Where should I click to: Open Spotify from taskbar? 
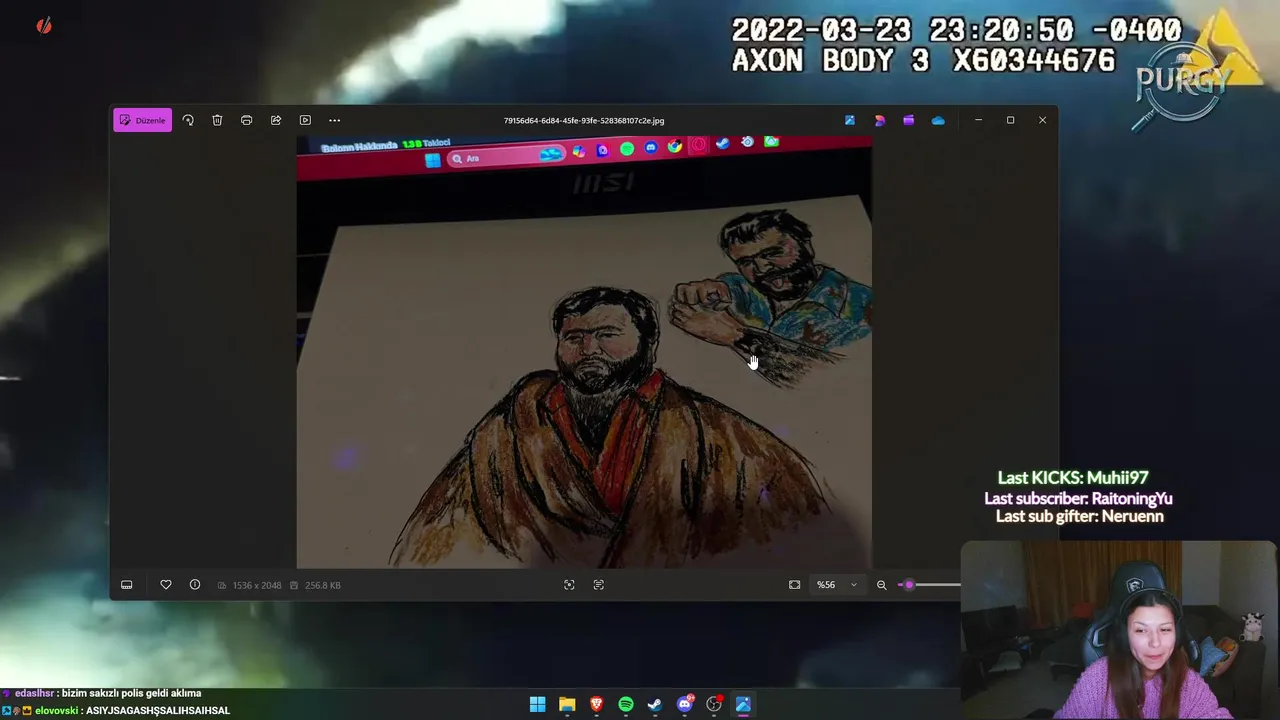tap(626, 704)
